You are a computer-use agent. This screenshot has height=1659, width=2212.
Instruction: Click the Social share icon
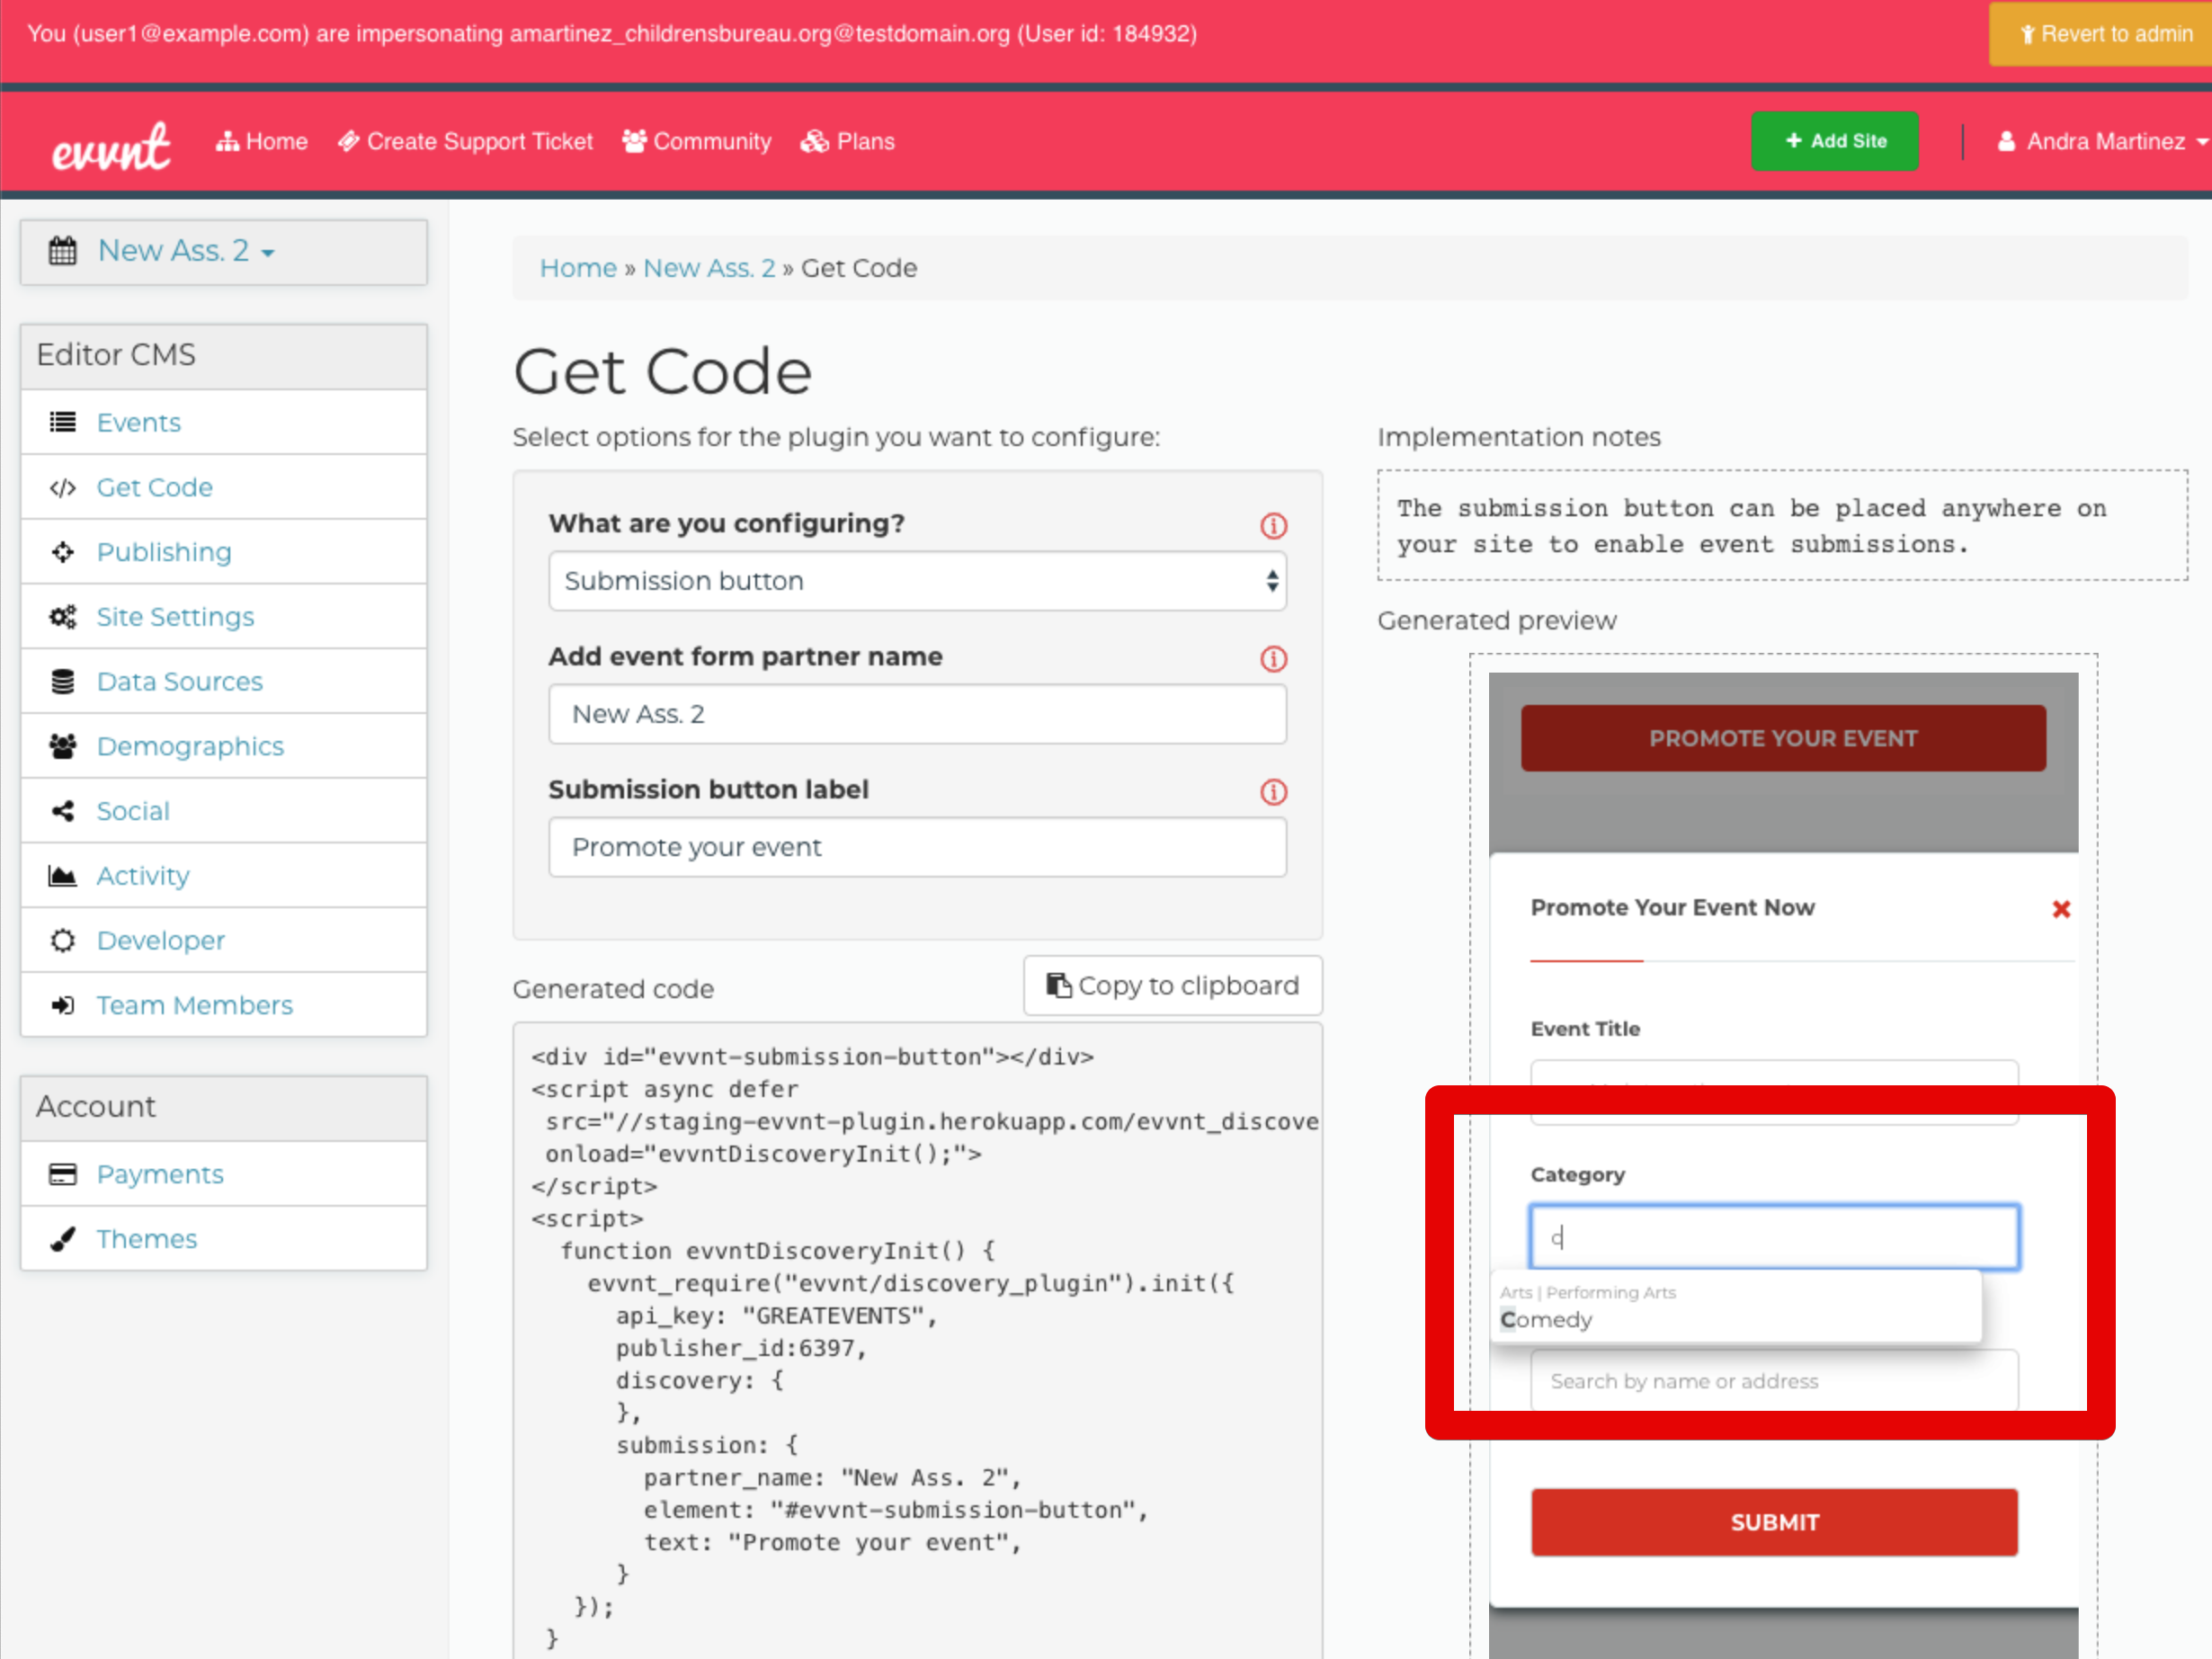click(63, 811)
